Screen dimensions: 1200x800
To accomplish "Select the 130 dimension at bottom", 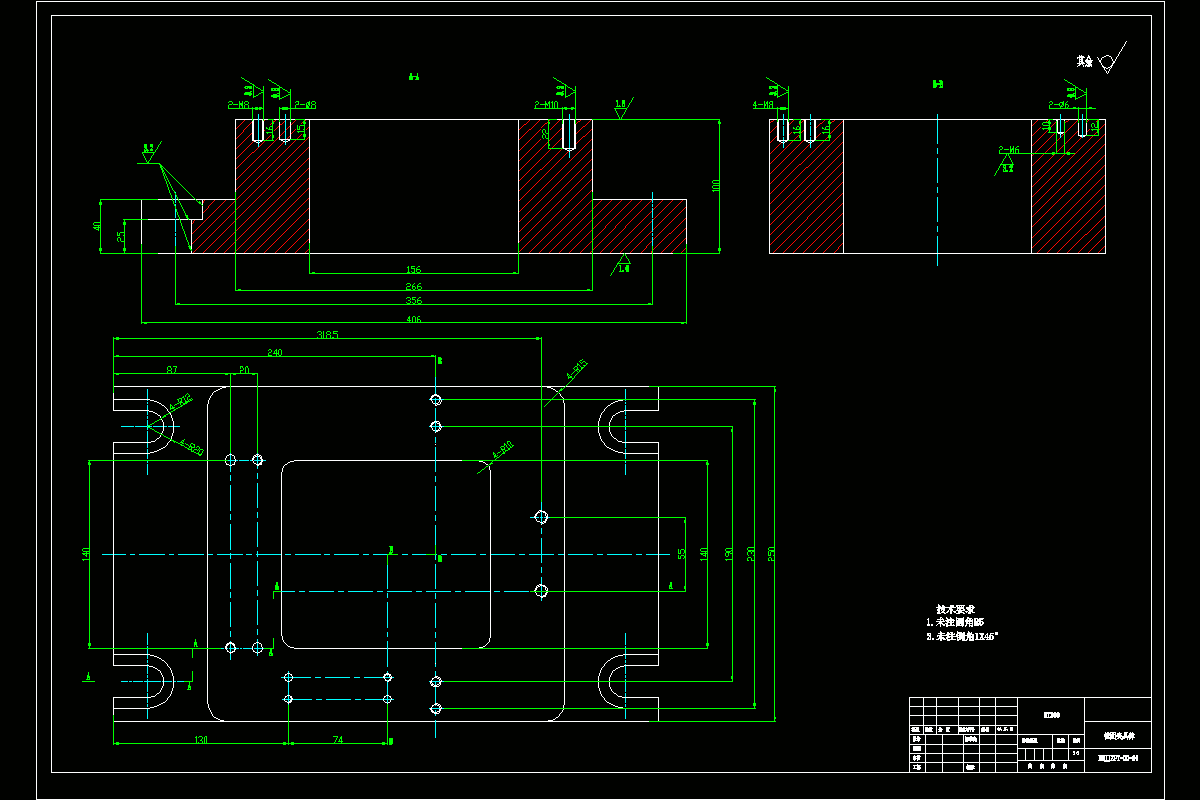I will coord(200,740).
